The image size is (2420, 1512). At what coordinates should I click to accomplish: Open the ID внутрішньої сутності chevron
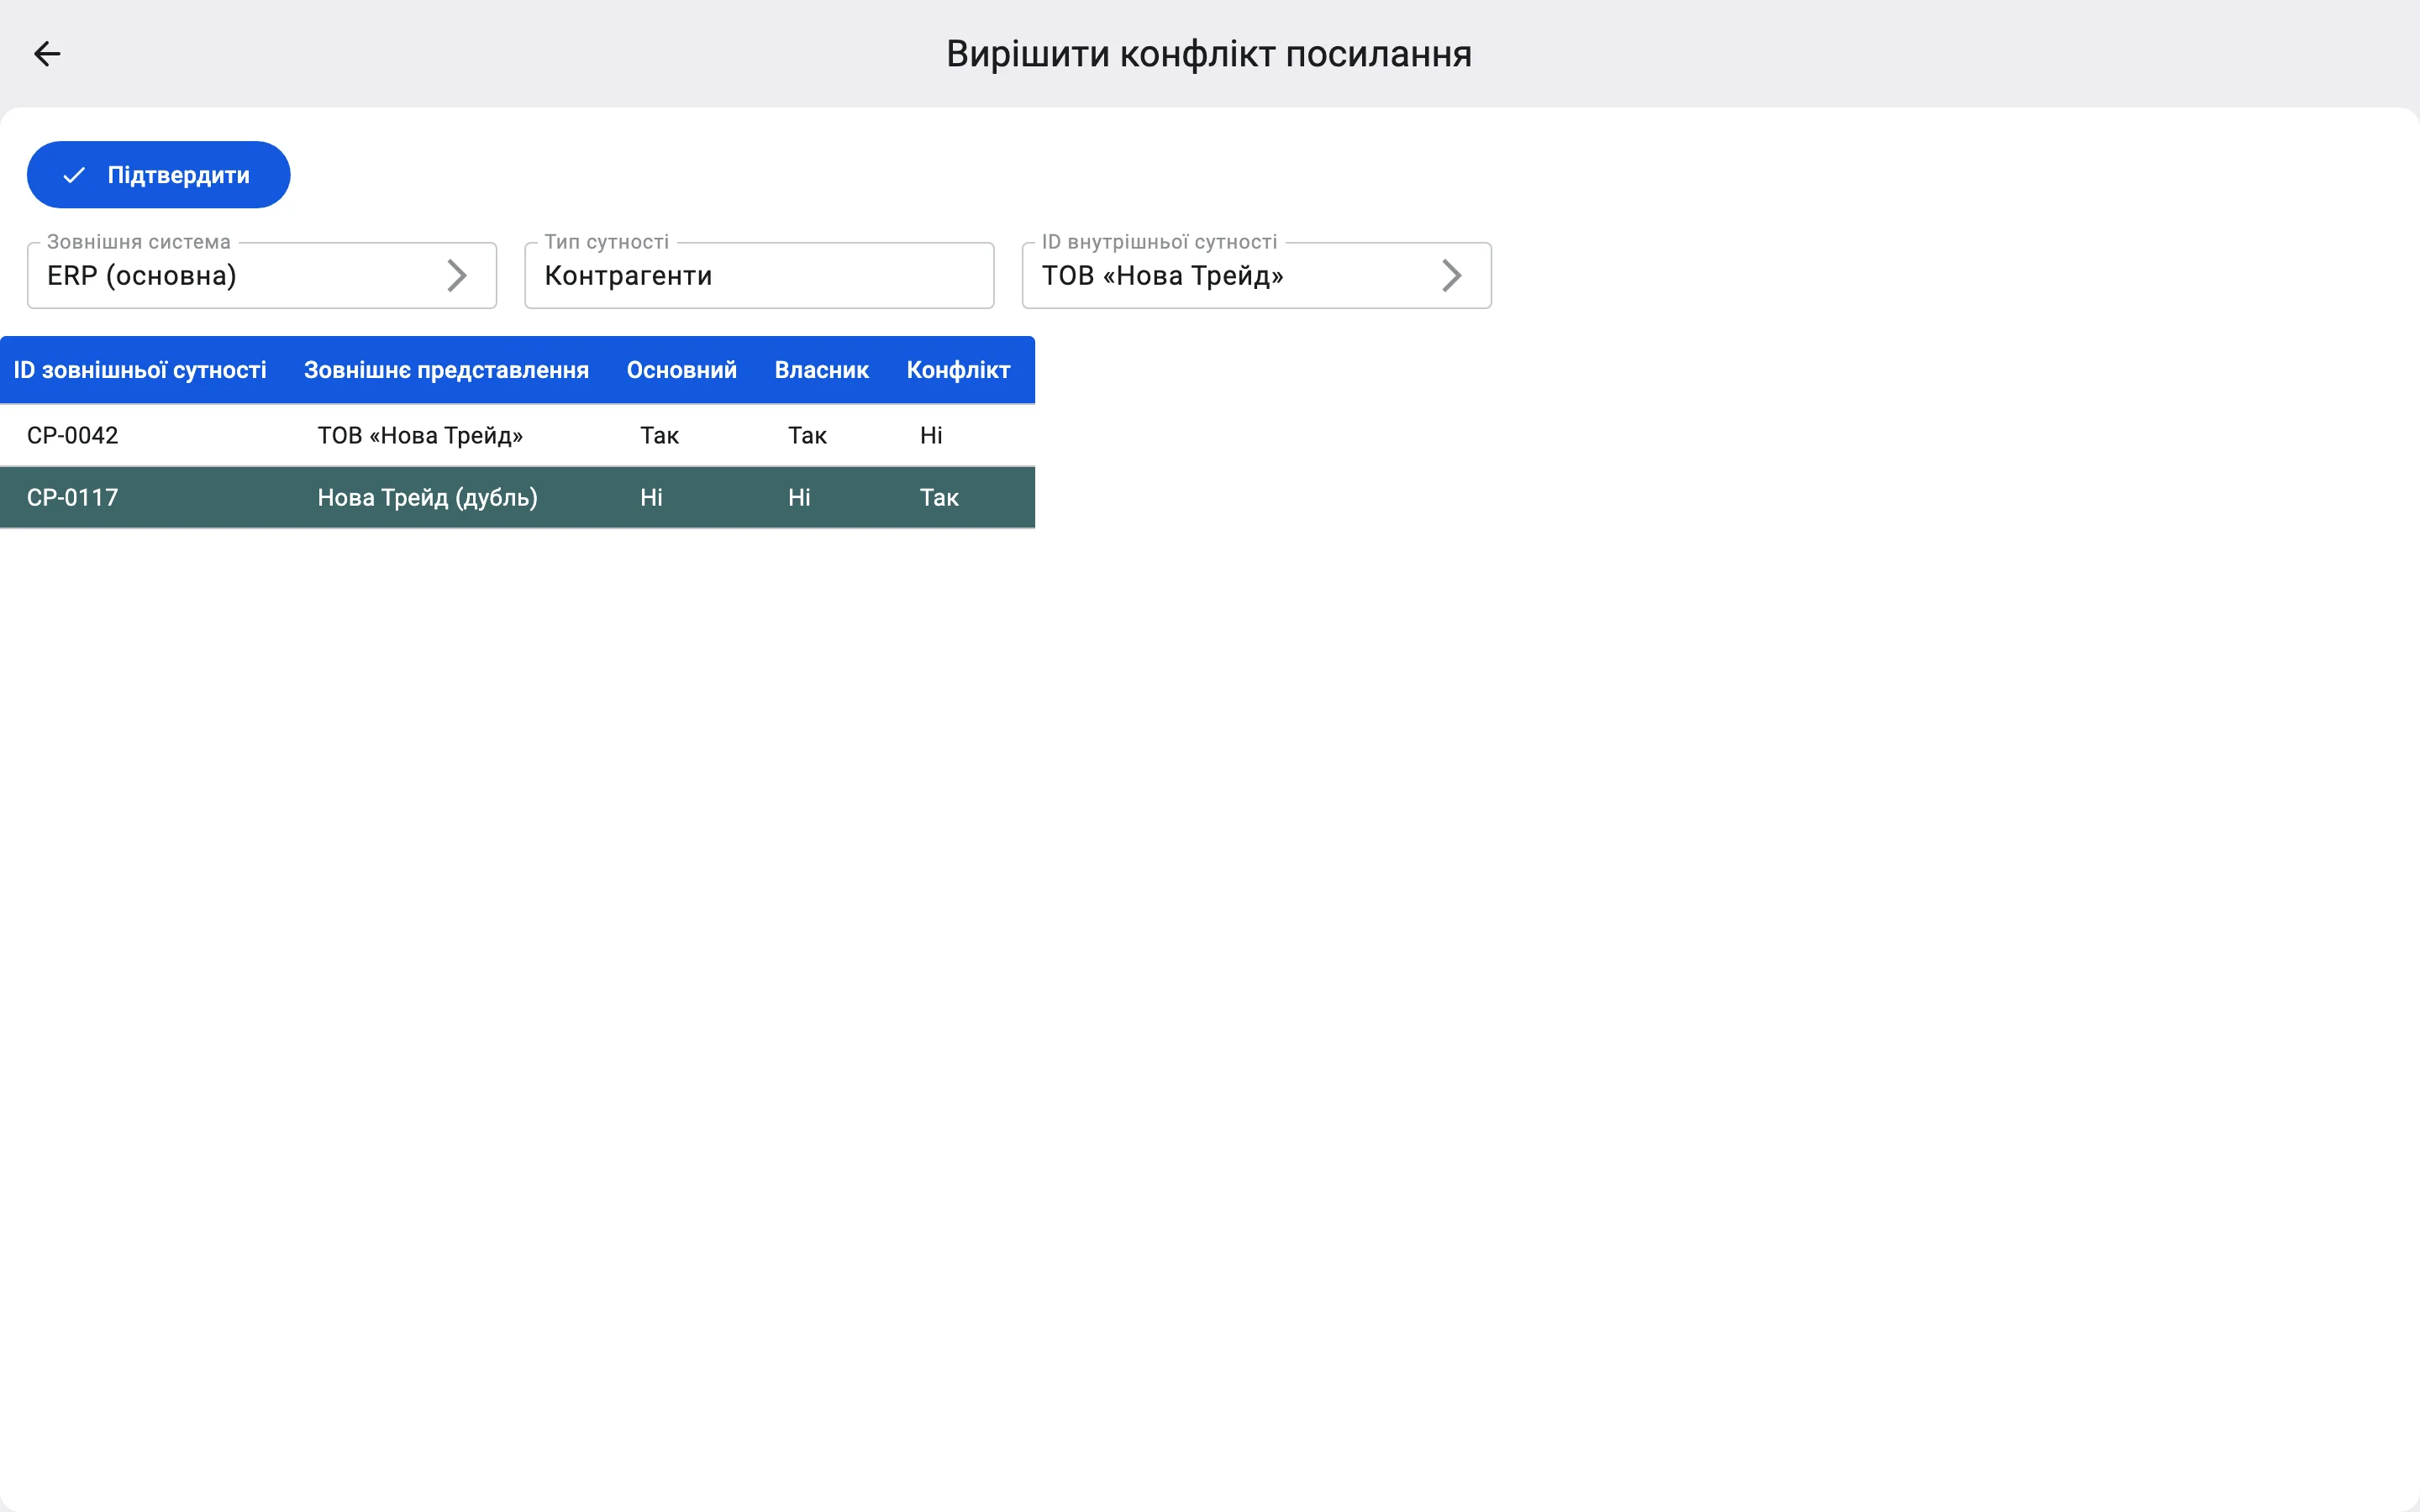tap(1452, 276)
